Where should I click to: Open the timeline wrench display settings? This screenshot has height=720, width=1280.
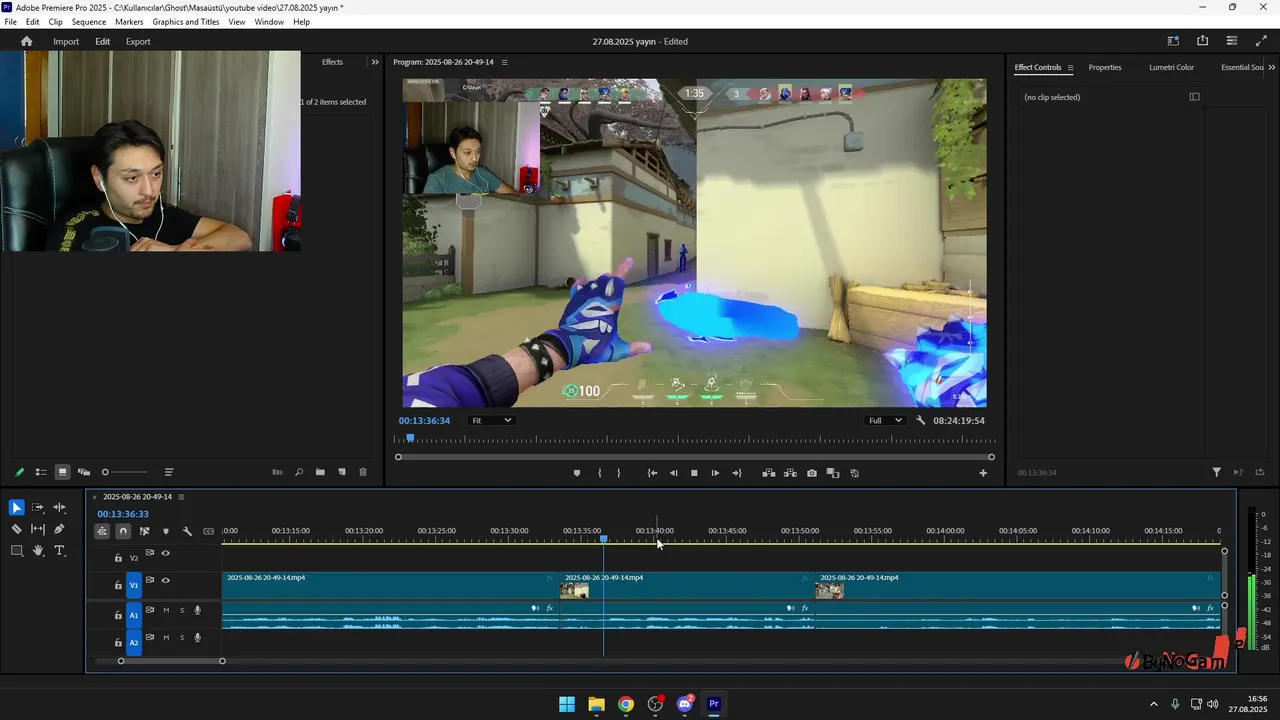pyautogui.click(x=187, y=531)
